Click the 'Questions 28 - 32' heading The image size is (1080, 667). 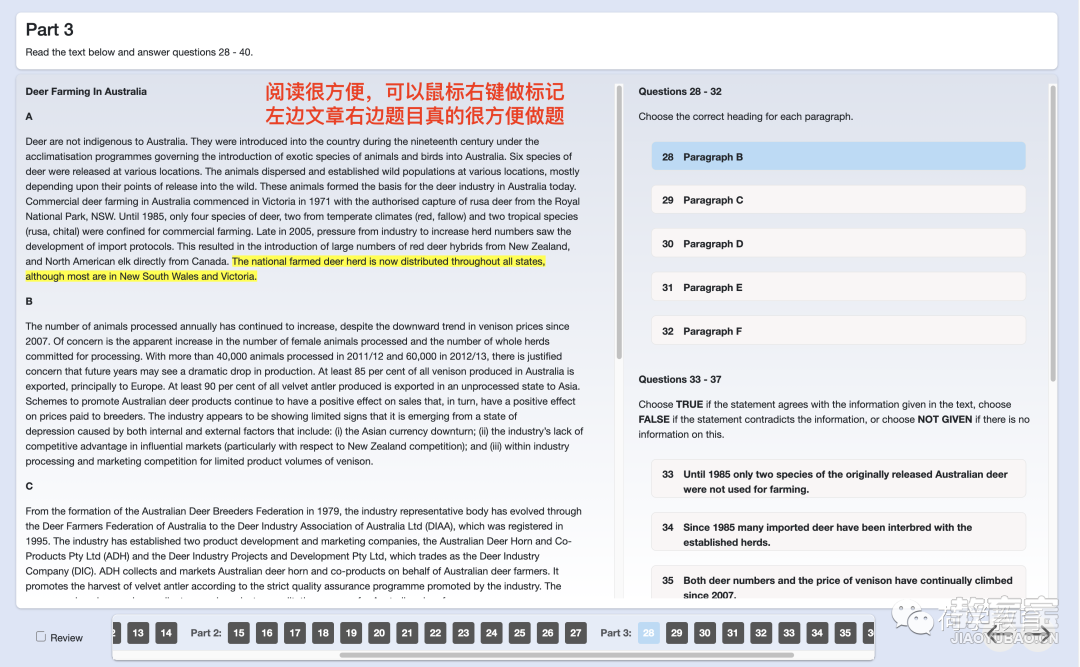(x=680, y=91)
